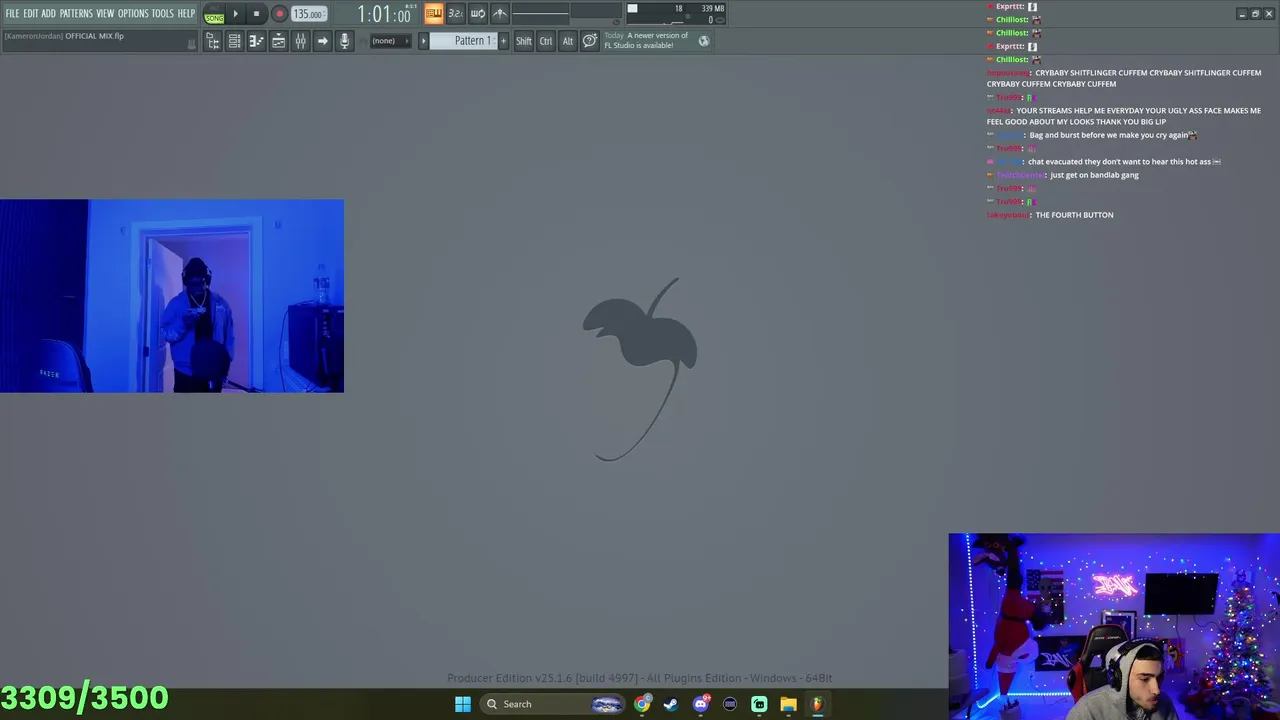Screen dimensions: 1280x720
Task: Click the Alt modifier button
Action: point(567,41)
